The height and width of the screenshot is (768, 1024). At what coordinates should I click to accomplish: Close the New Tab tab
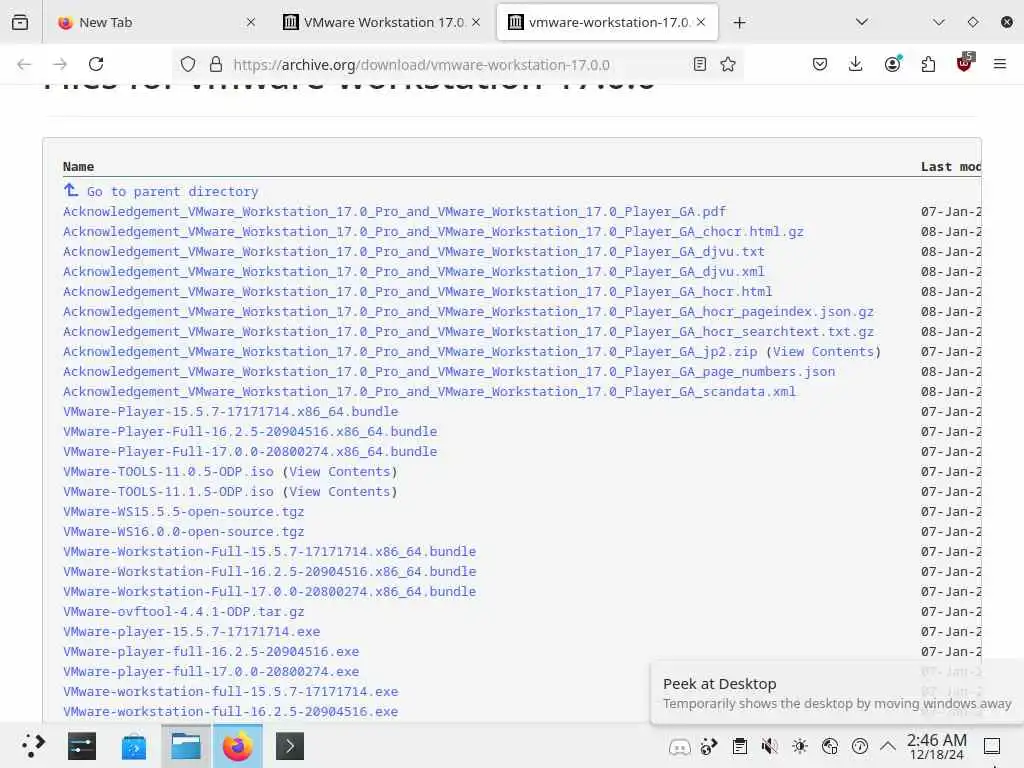[x=251, y=22]
